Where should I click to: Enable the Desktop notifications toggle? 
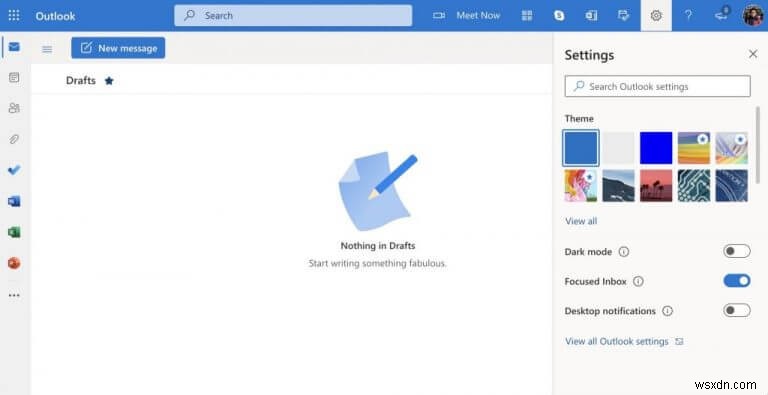[737, 310]
